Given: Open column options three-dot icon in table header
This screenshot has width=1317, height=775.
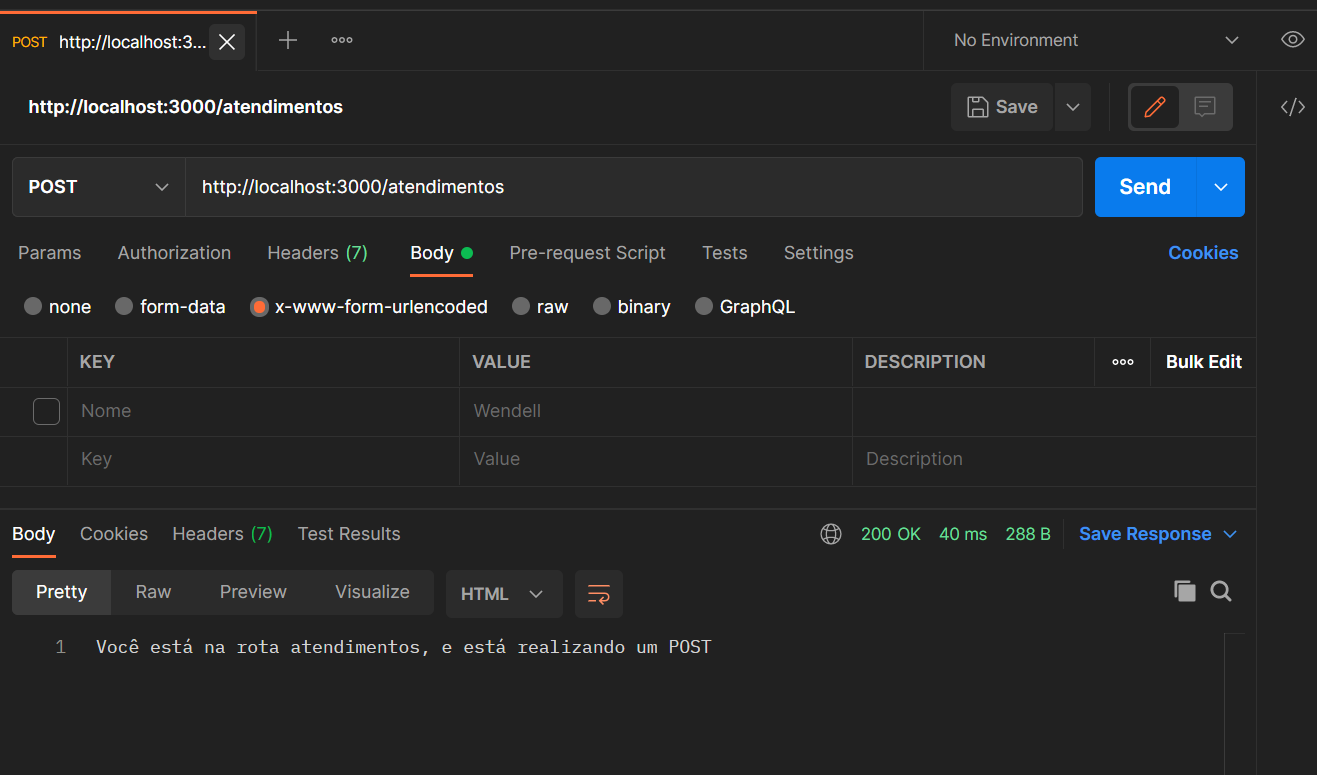Looking at the screenshot, I should click(x=1123, y=362).
